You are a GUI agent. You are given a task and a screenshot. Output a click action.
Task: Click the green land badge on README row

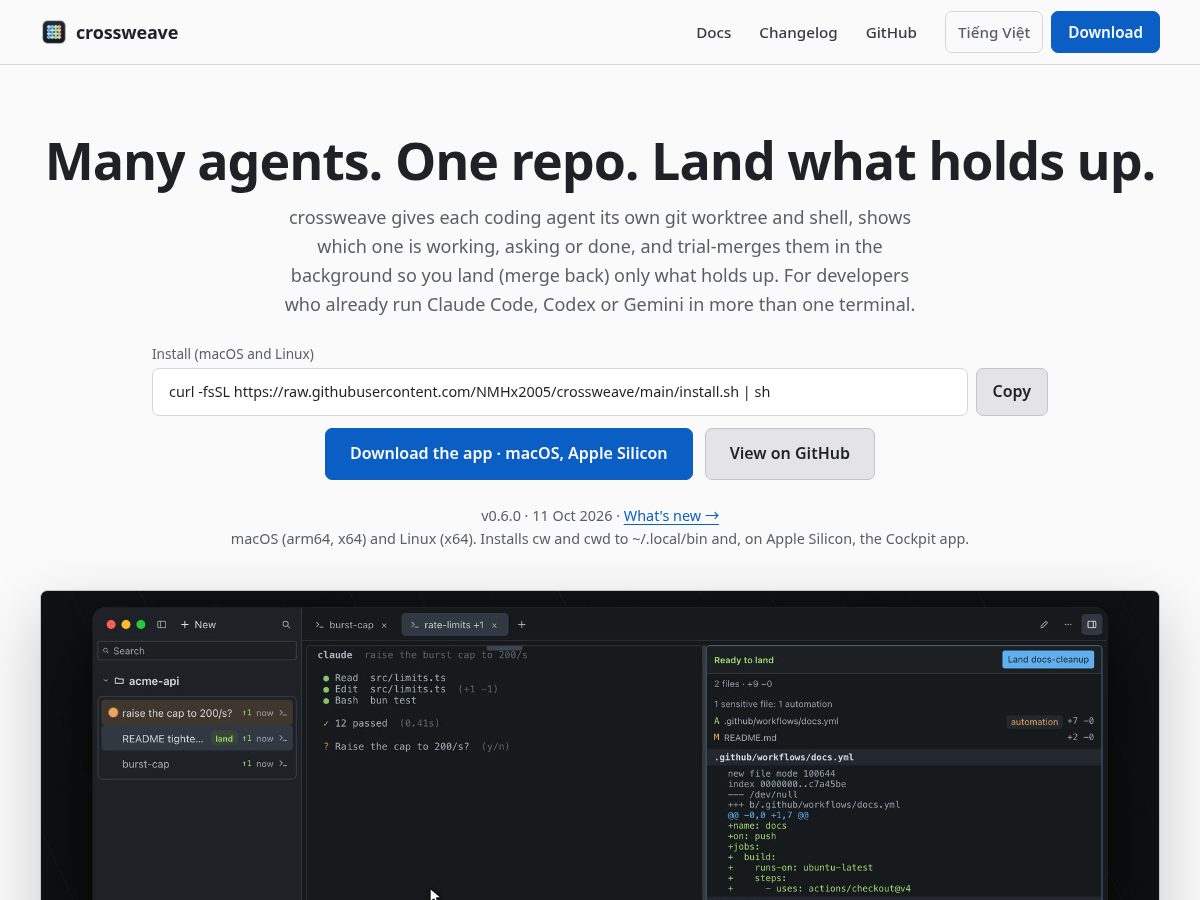pyautogui.click(x=224, y=739)
